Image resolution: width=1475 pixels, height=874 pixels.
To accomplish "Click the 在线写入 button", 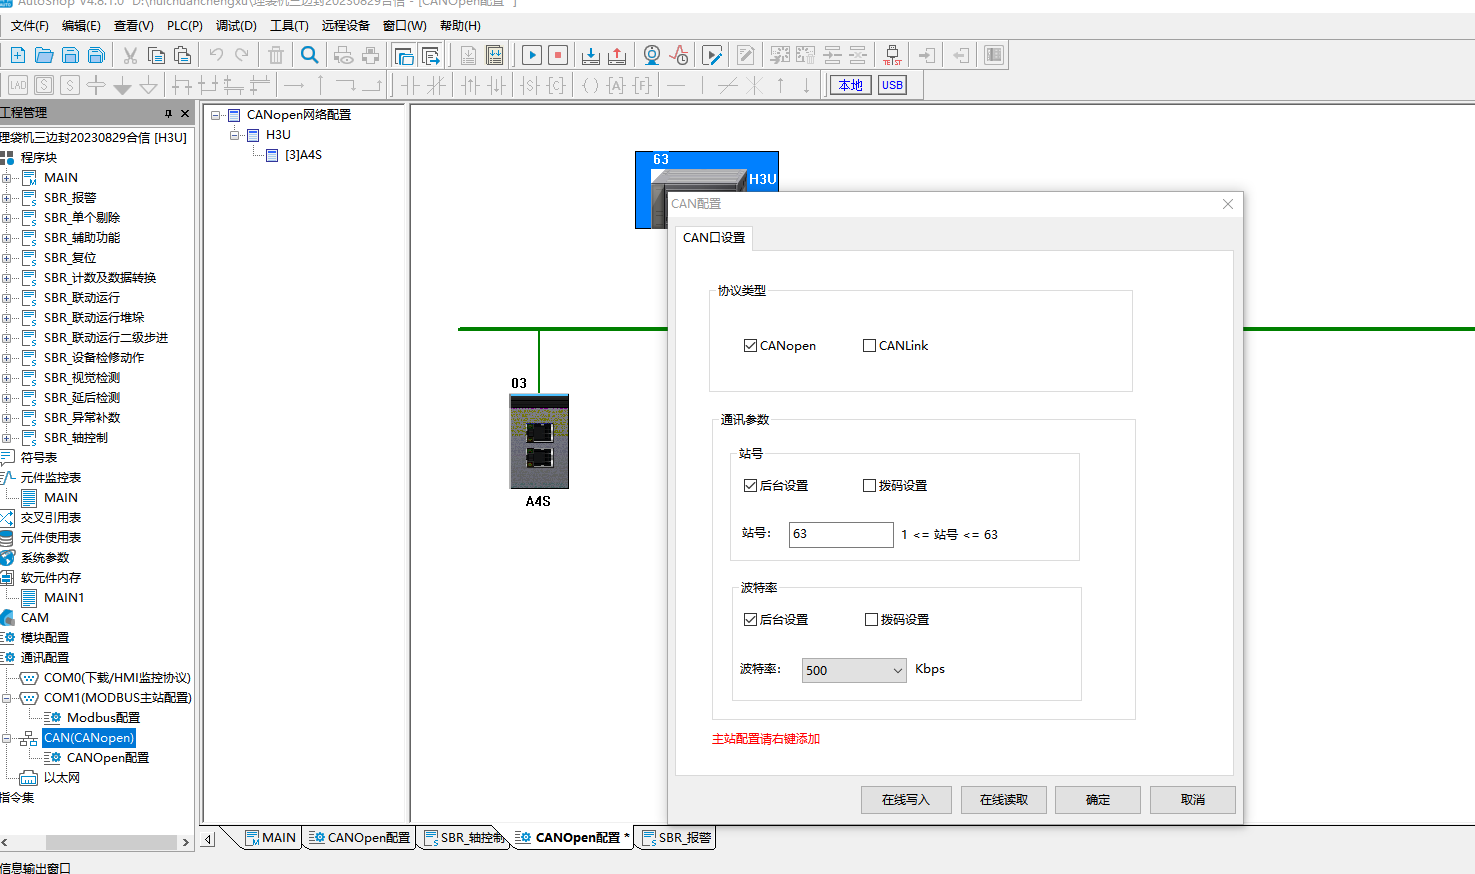I will click(906, 800).
